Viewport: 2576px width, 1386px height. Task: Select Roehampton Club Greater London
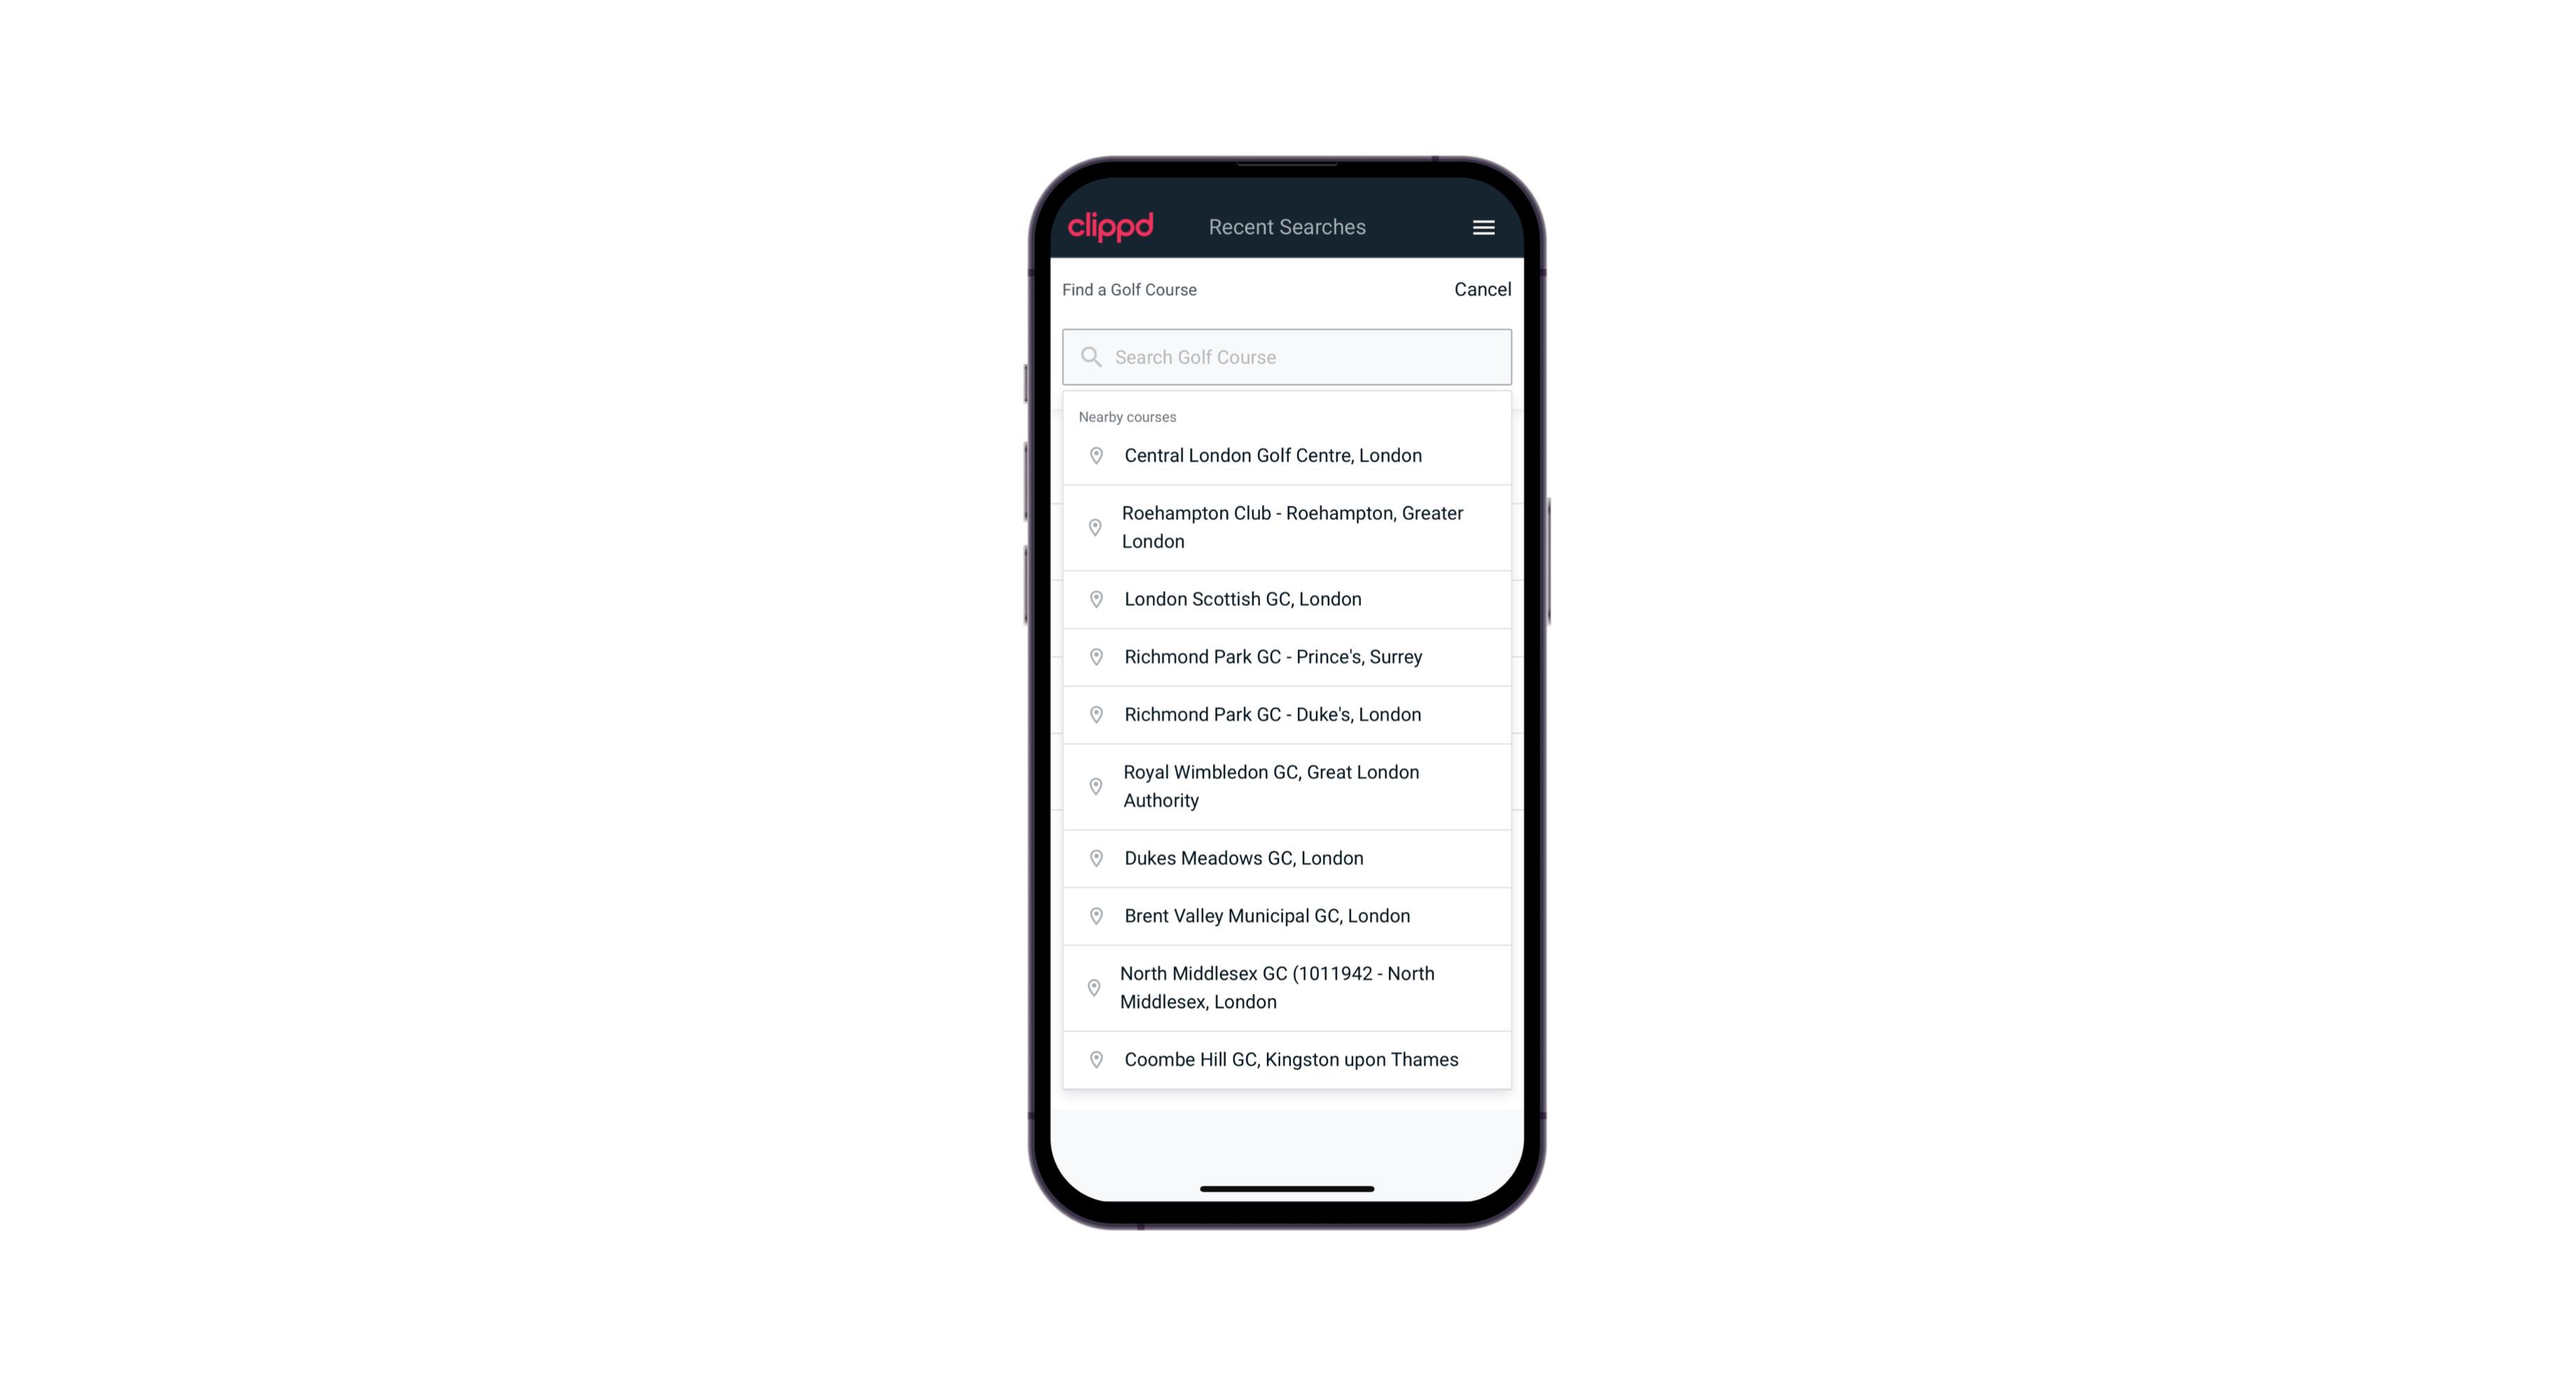pyautogui.click(x=1287, y=526)
